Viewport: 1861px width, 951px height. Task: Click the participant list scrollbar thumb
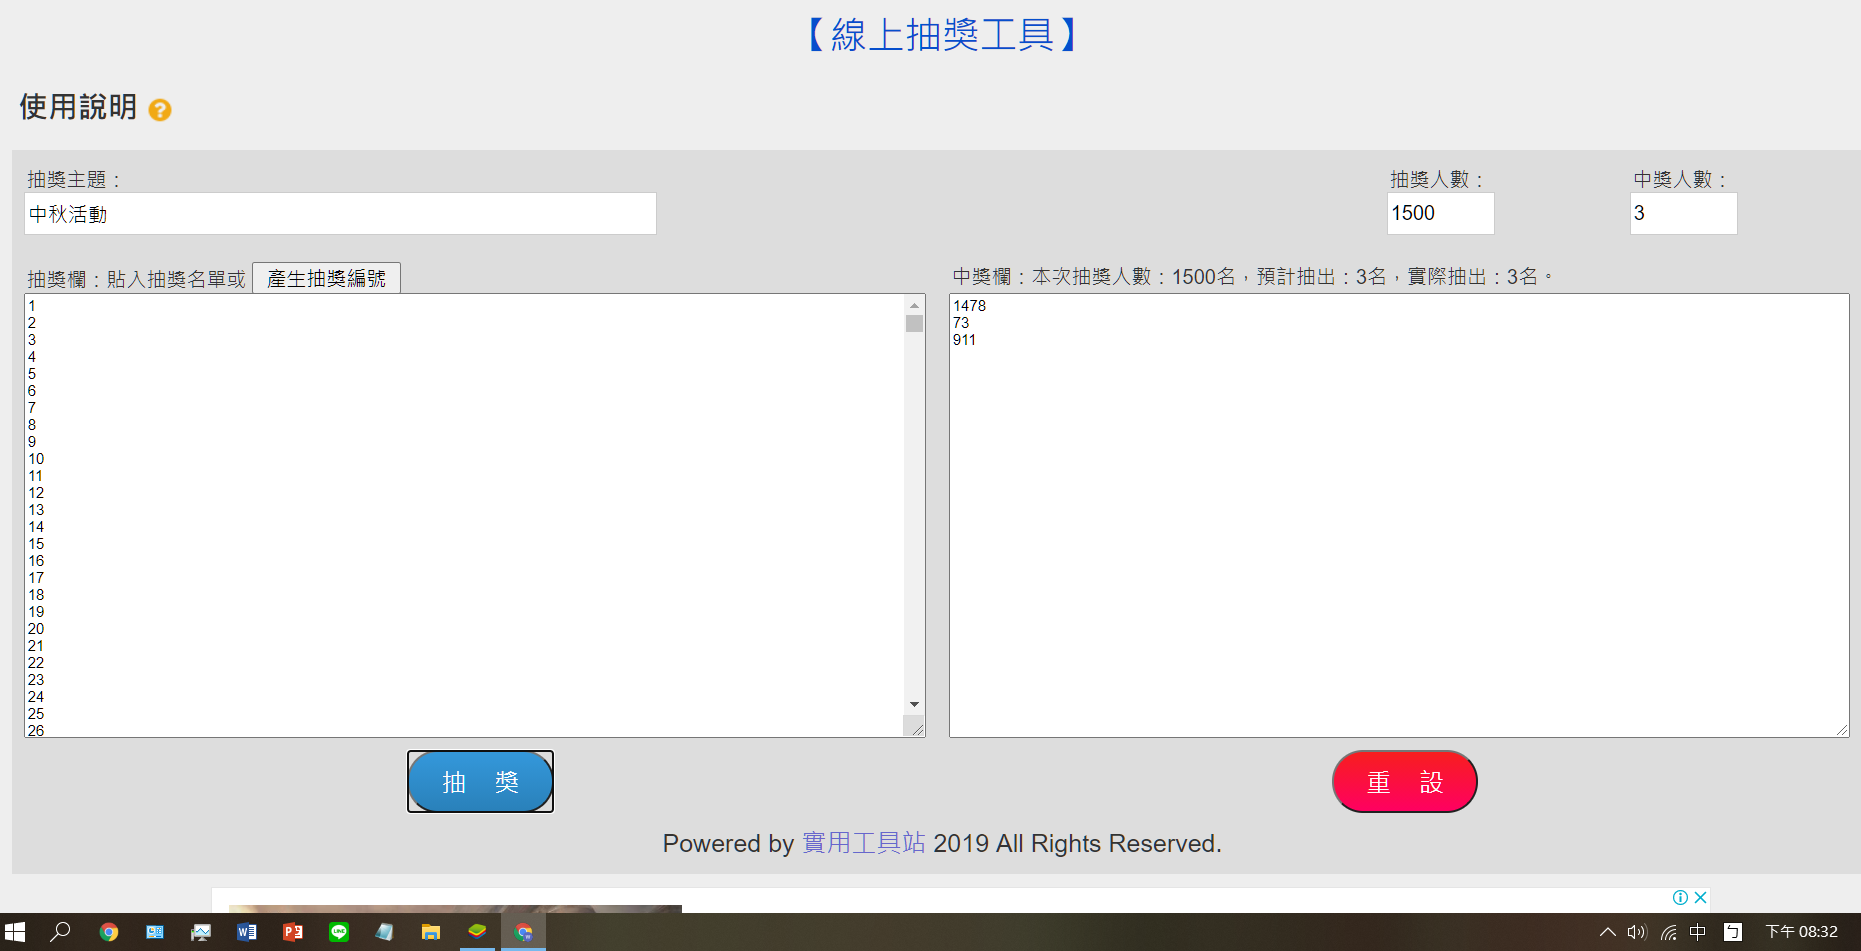914,323
